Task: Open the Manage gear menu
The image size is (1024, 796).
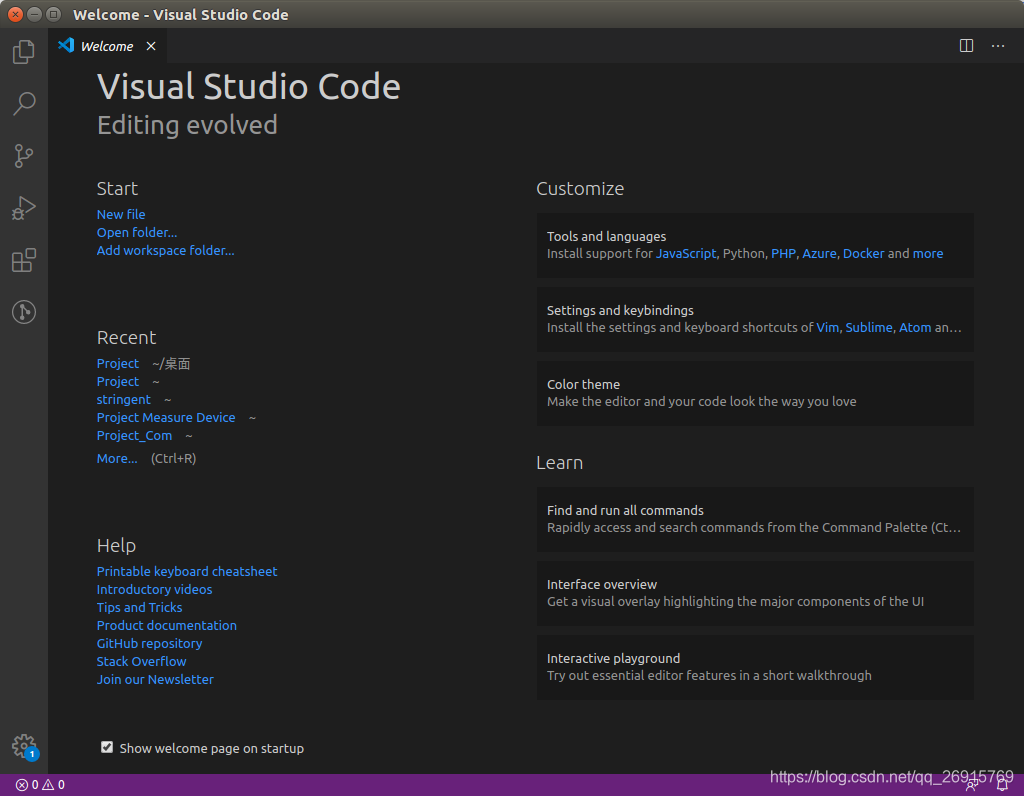Action: pos(23,746)
